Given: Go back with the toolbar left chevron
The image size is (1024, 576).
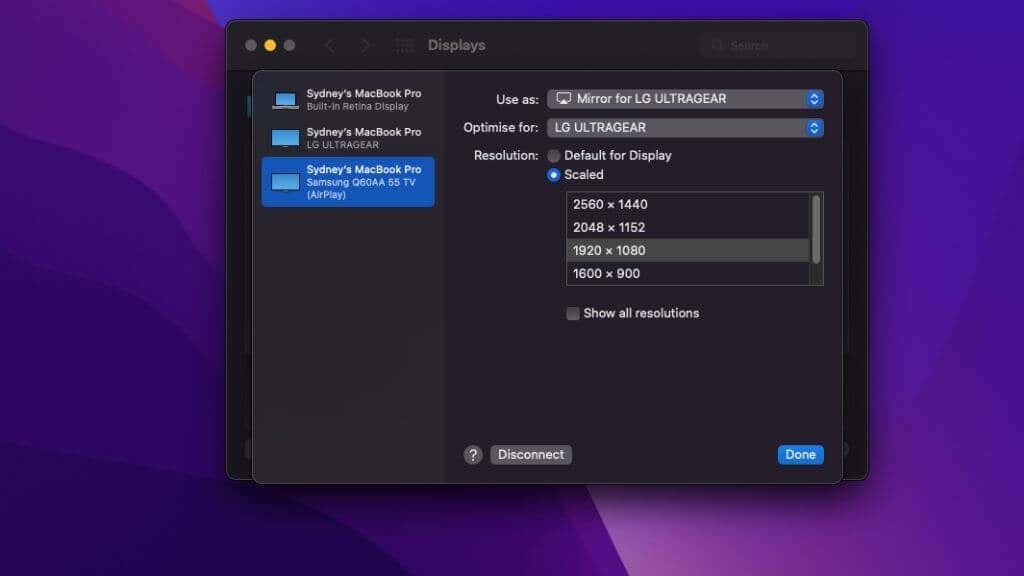Looking at the screenshot, I should (x=330, y=45).
